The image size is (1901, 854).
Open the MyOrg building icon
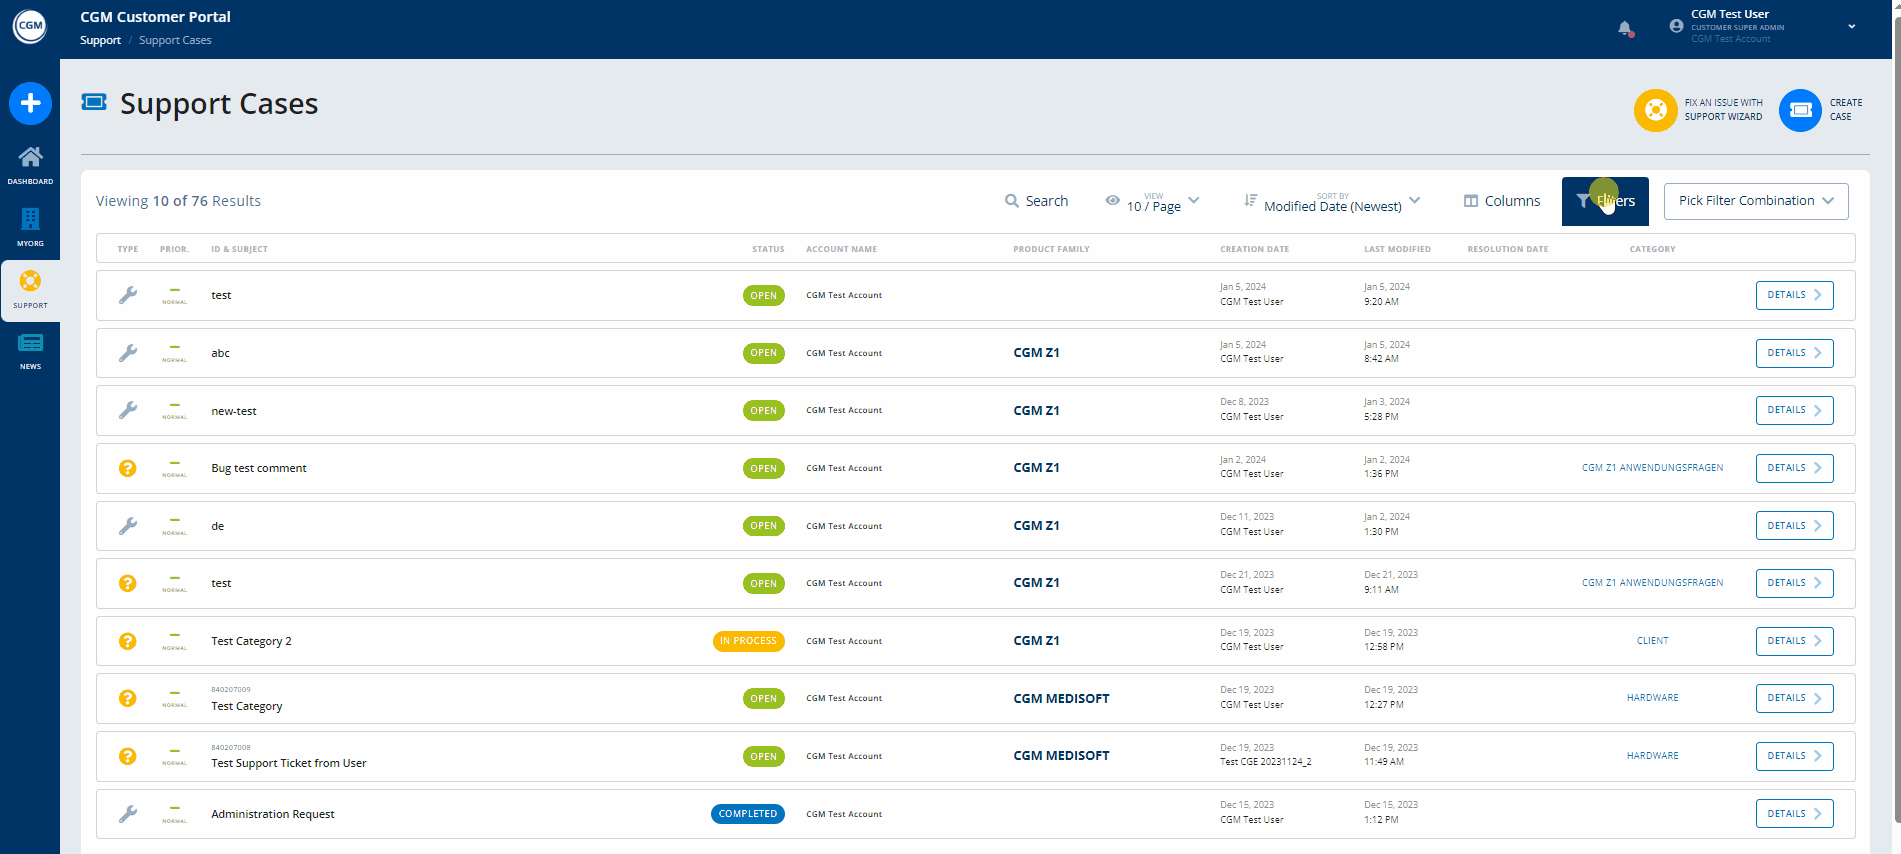point(30,219)
